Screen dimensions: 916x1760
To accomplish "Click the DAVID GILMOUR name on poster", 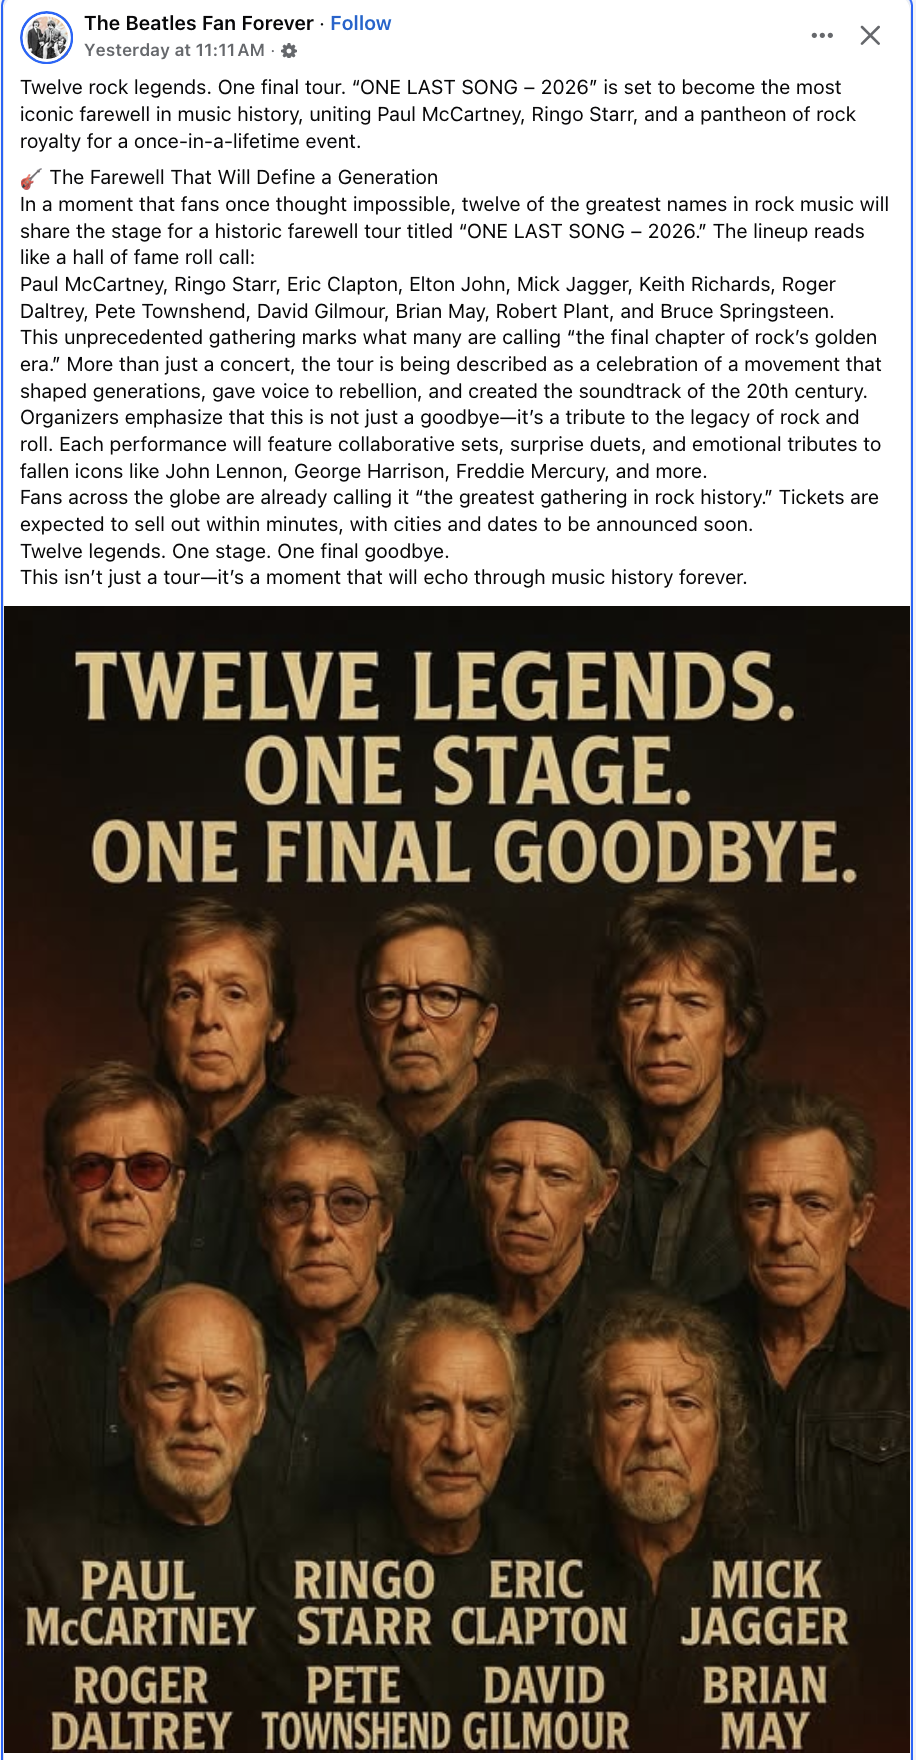I will [x=546, y=1708].
